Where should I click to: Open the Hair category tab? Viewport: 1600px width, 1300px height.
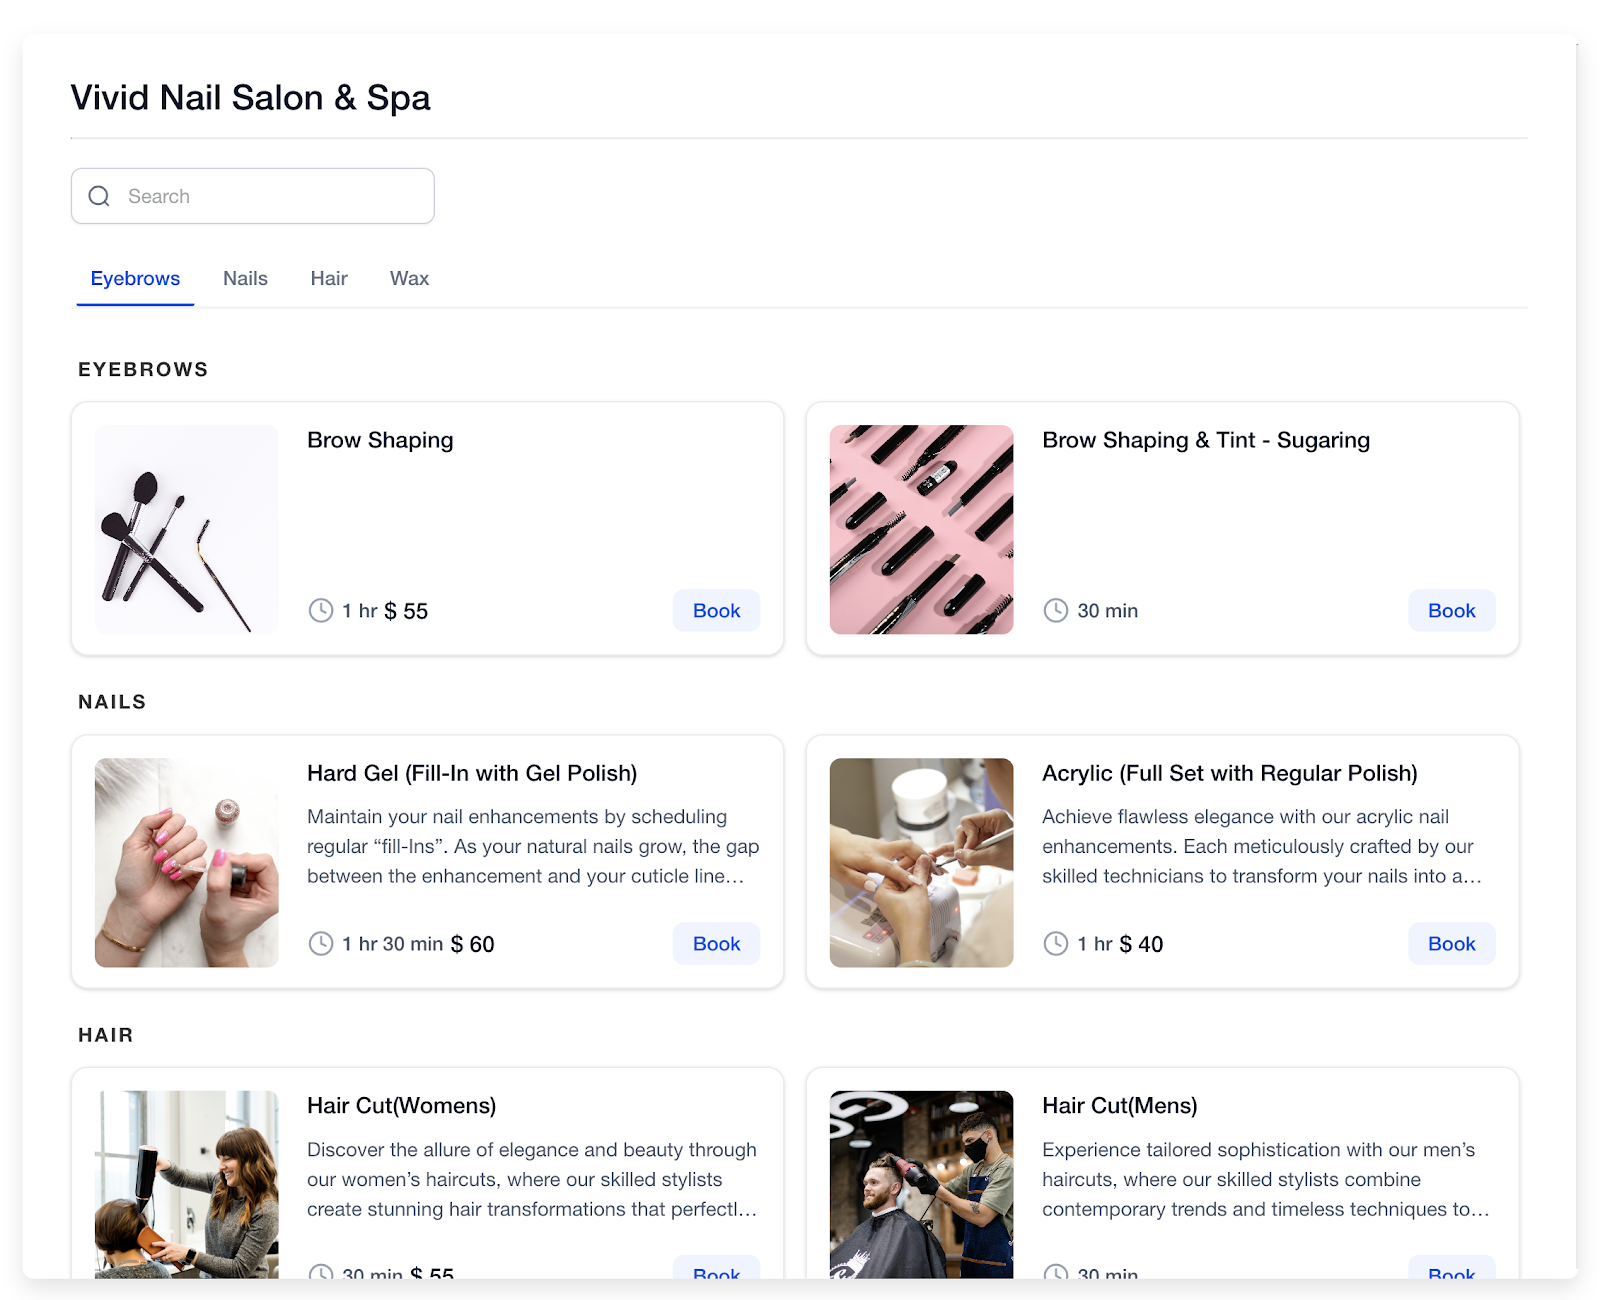click(x=329, y=278)
